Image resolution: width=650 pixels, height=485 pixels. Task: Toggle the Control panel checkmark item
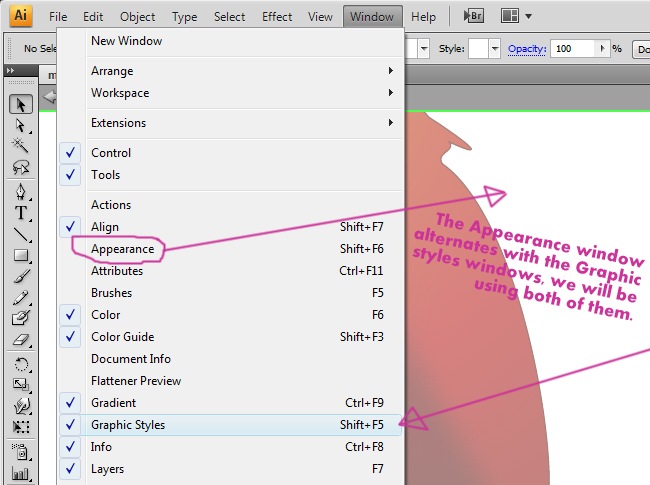pos(230,153)
